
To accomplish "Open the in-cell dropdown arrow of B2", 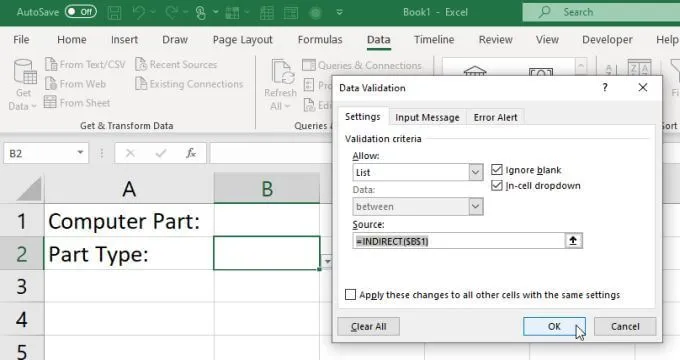I will (327, 261).
